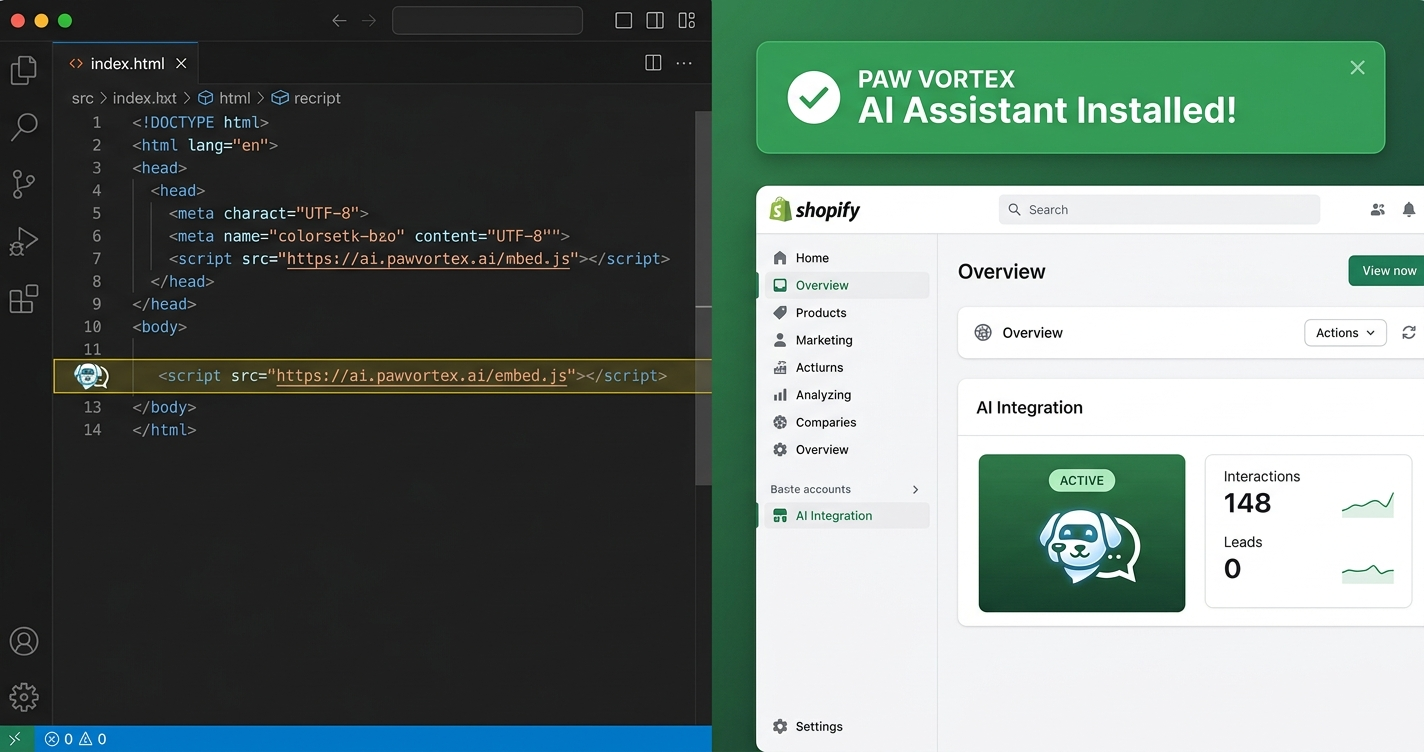Screen dimensions: 1424x752
Task: Click the refresh icon beside Actions
Action: pos(1409,333)
